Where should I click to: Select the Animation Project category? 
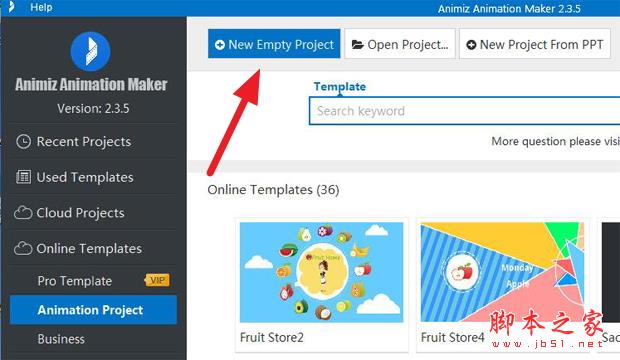pyautogui.click(x=93, y=310)
